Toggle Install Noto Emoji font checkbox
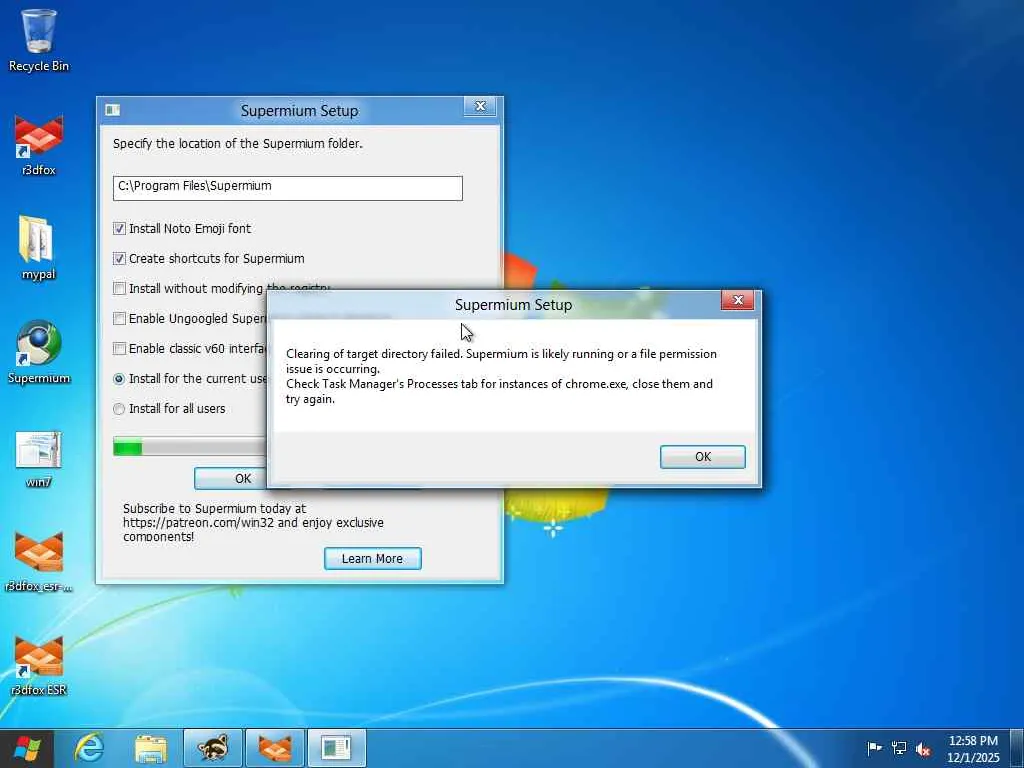This screenshot has height=768, width=1024. point(119,229)
